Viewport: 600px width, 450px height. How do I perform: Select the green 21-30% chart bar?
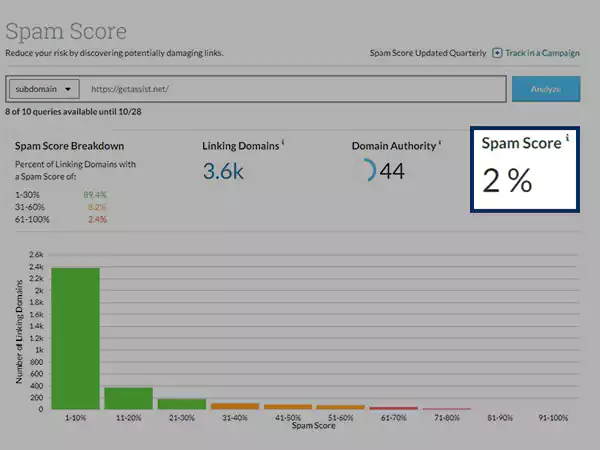pyautogui.click(x=181, y=403)
